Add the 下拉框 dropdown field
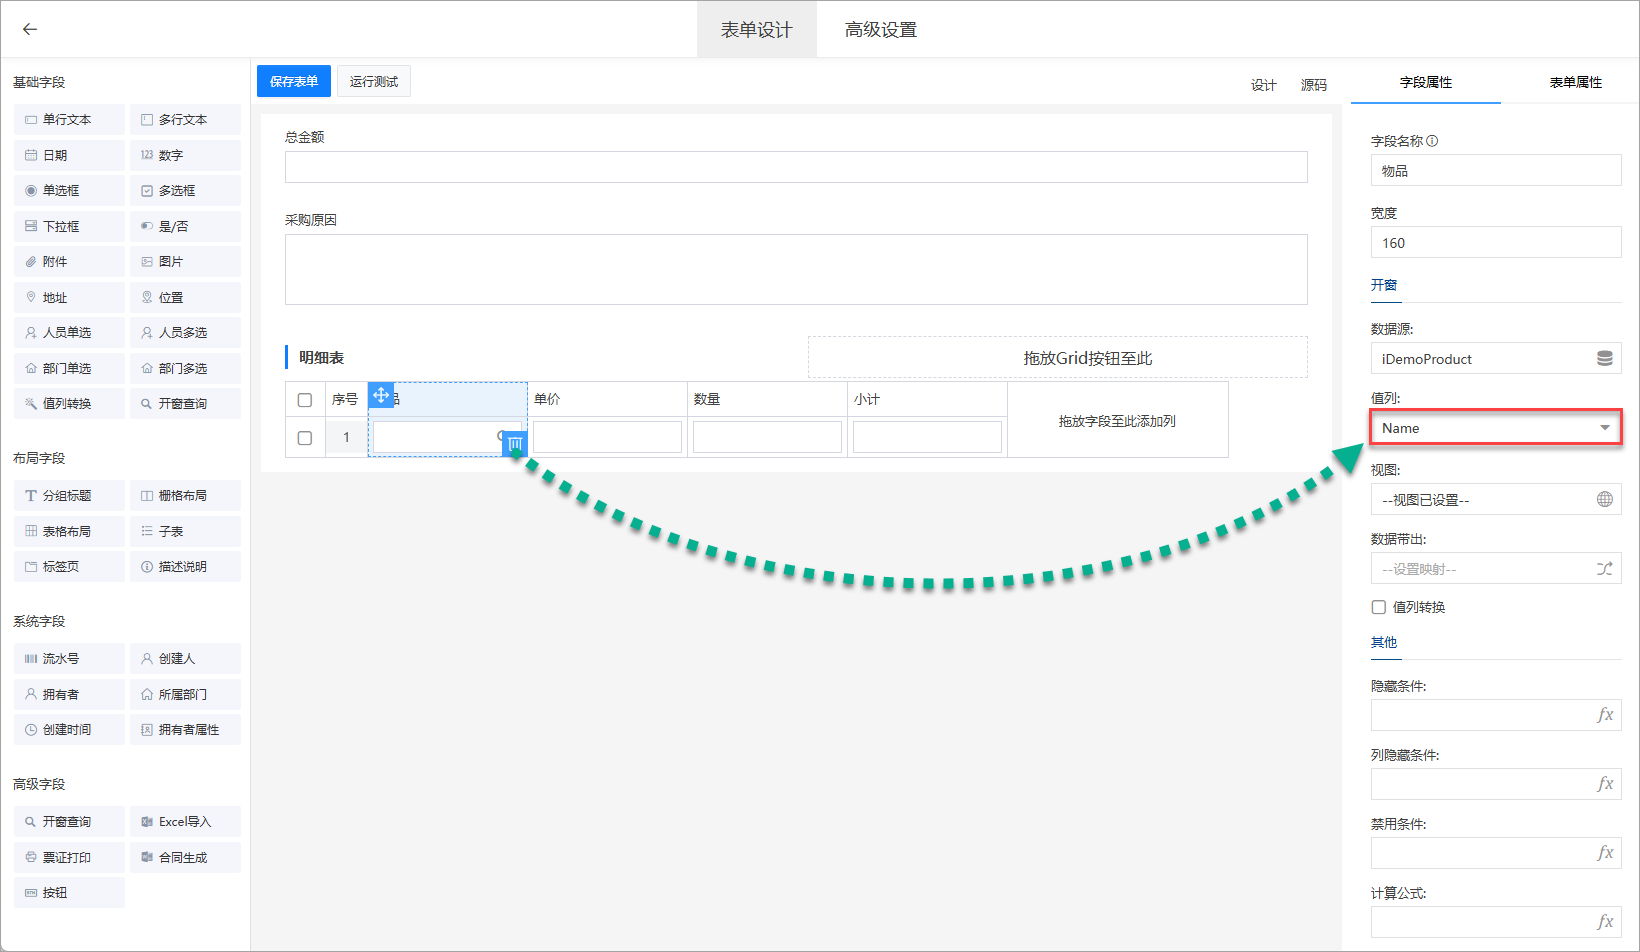1640x952 pixels. click(x=69, y=227)
